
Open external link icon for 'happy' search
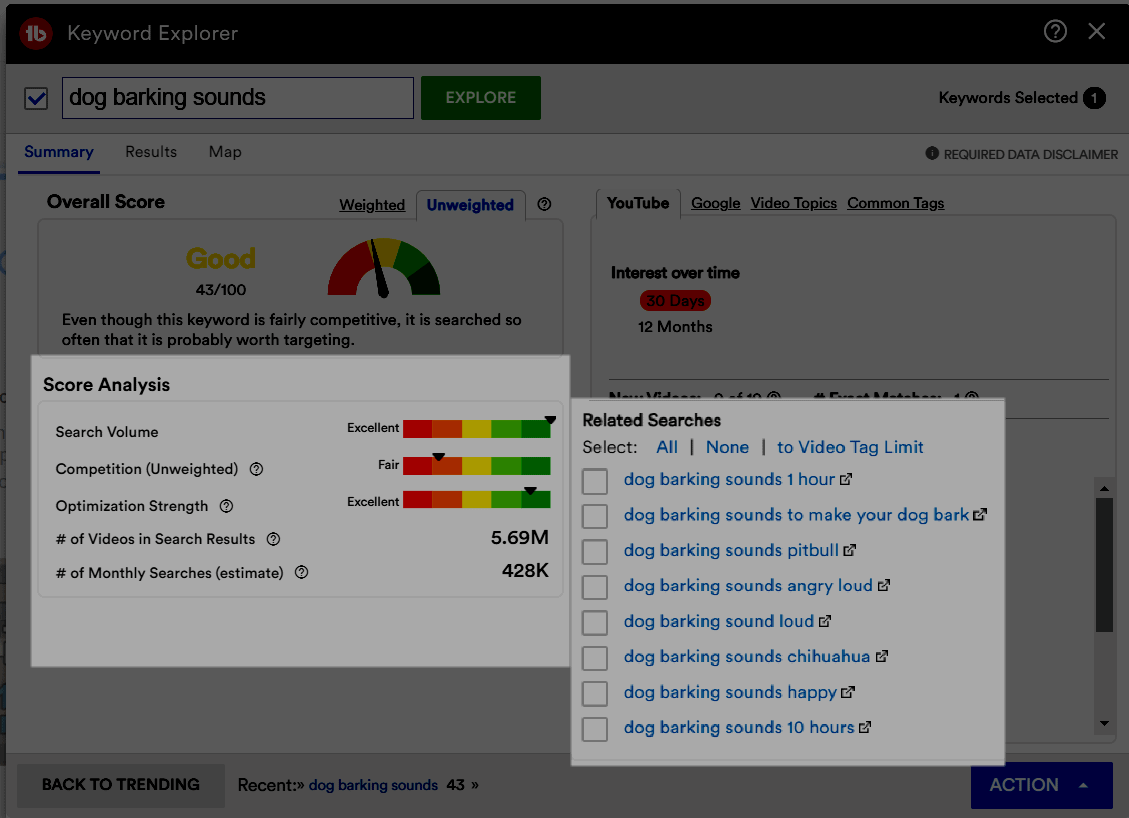tap(847, 692)
